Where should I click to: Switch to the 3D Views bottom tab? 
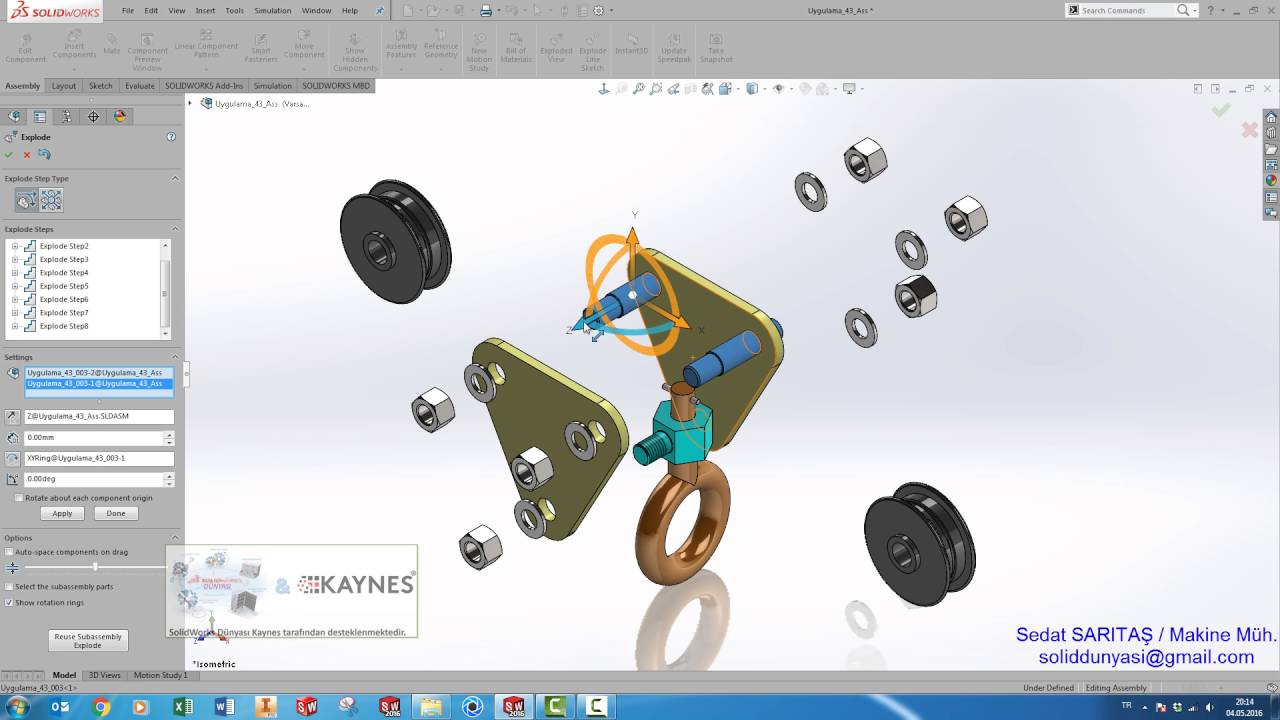pos(105,675)
